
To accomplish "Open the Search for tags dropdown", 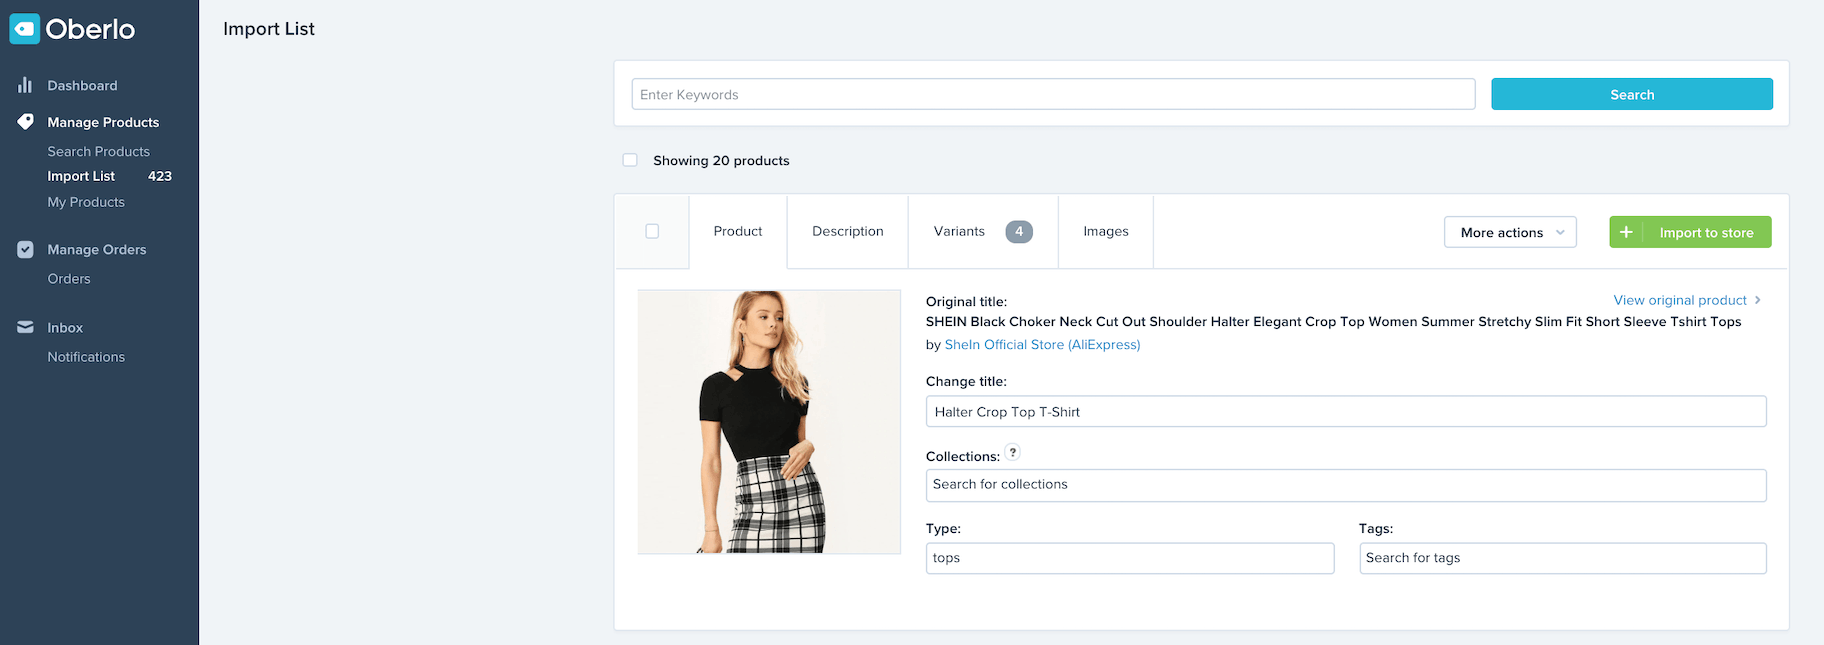I will click(1562, 558).
